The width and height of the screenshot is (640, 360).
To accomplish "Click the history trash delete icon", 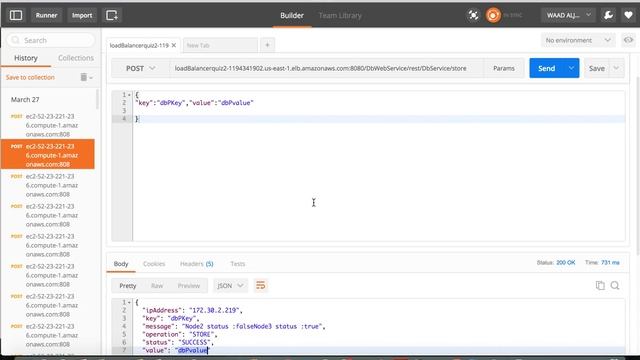I will pos(84,77).
